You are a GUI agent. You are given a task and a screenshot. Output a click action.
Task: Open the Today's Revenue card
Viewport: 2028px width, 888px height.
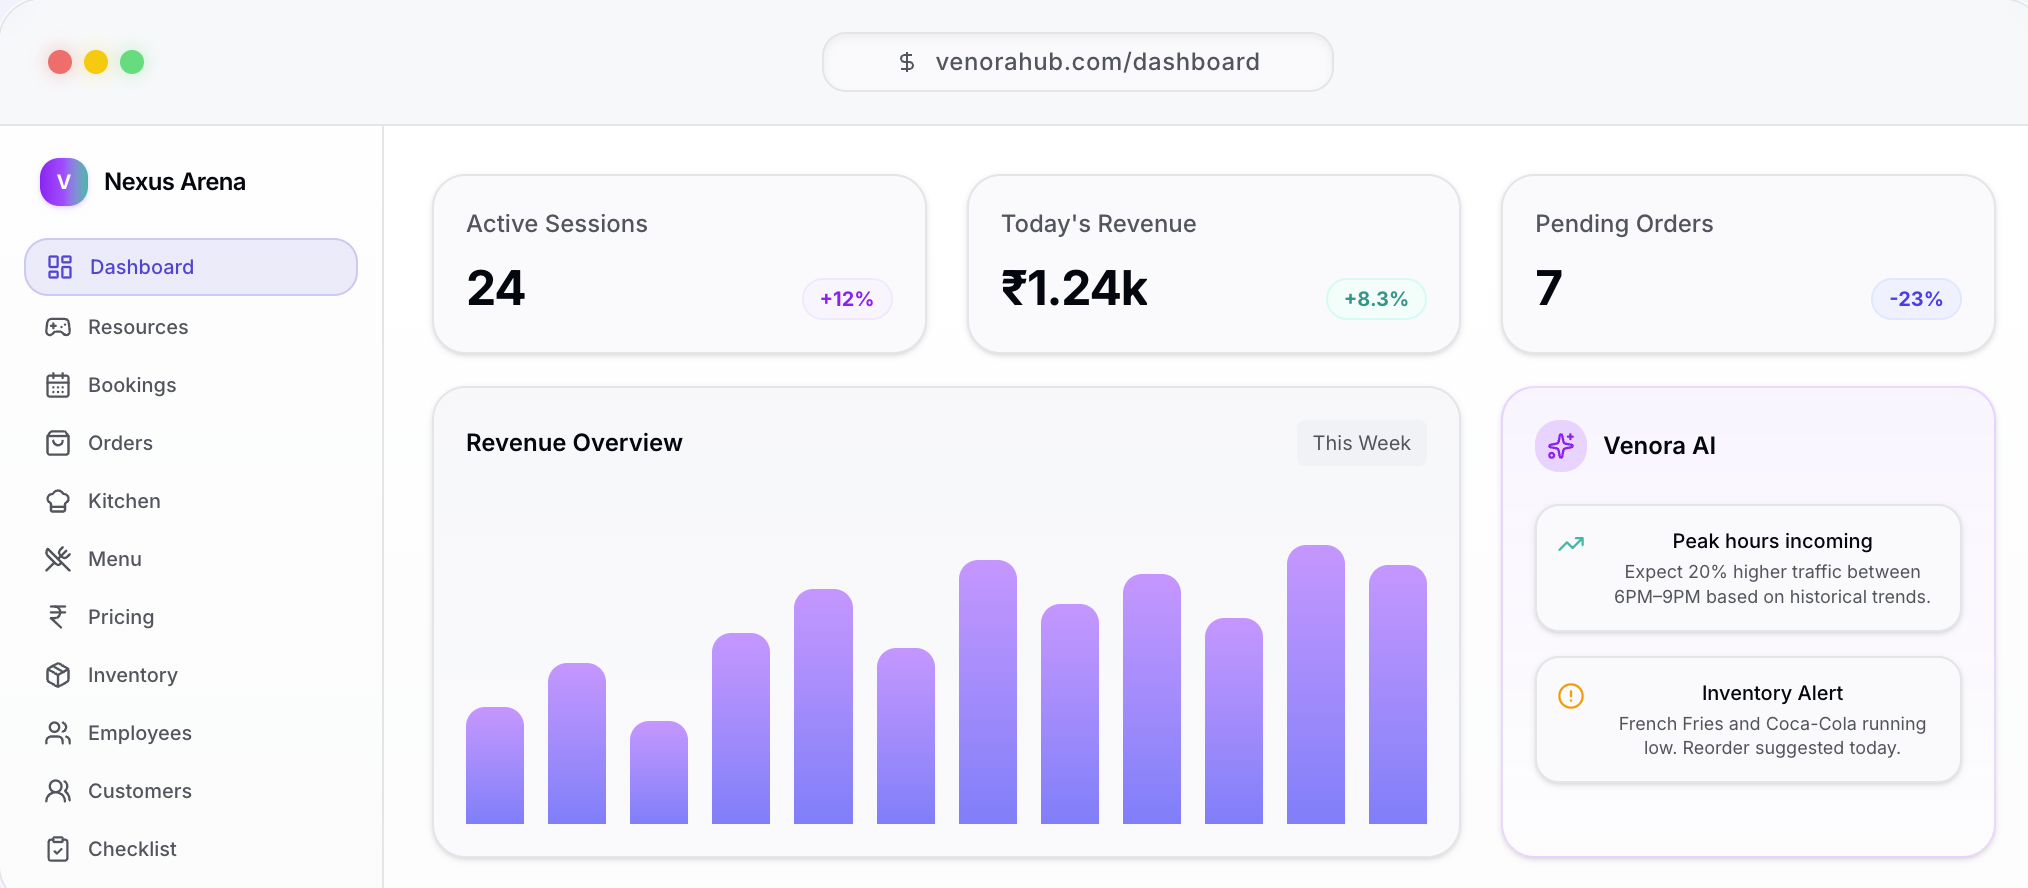(1213, 264)
